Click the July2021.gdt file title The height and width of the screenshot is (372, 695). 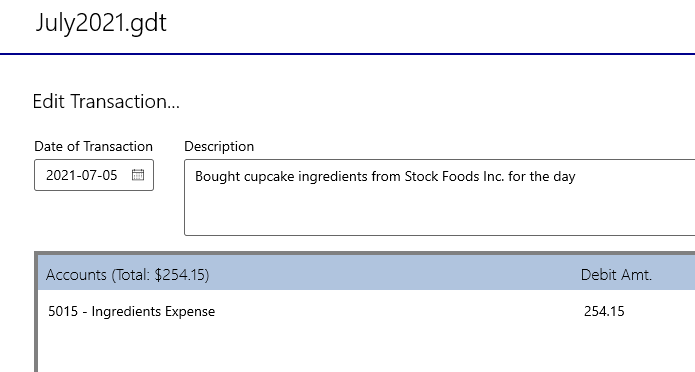click(x=101, y=23)
